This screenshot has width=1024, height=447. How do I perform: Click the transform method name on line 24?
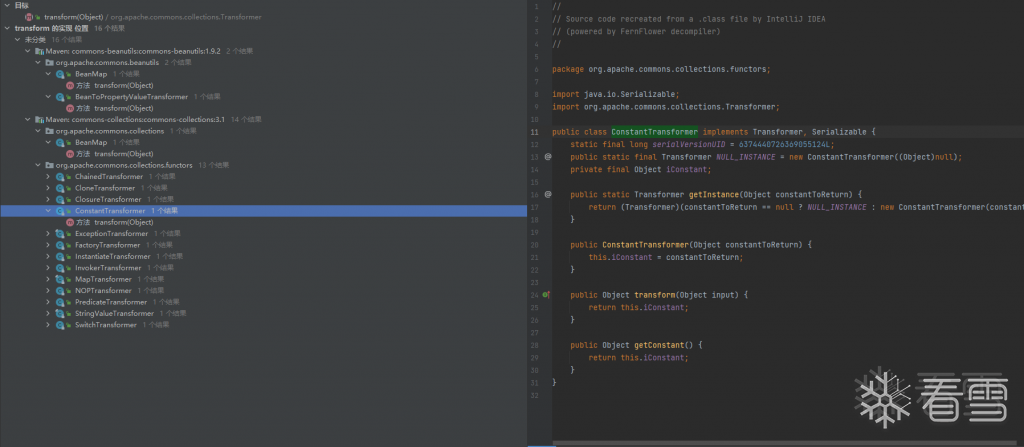[654, 295]
